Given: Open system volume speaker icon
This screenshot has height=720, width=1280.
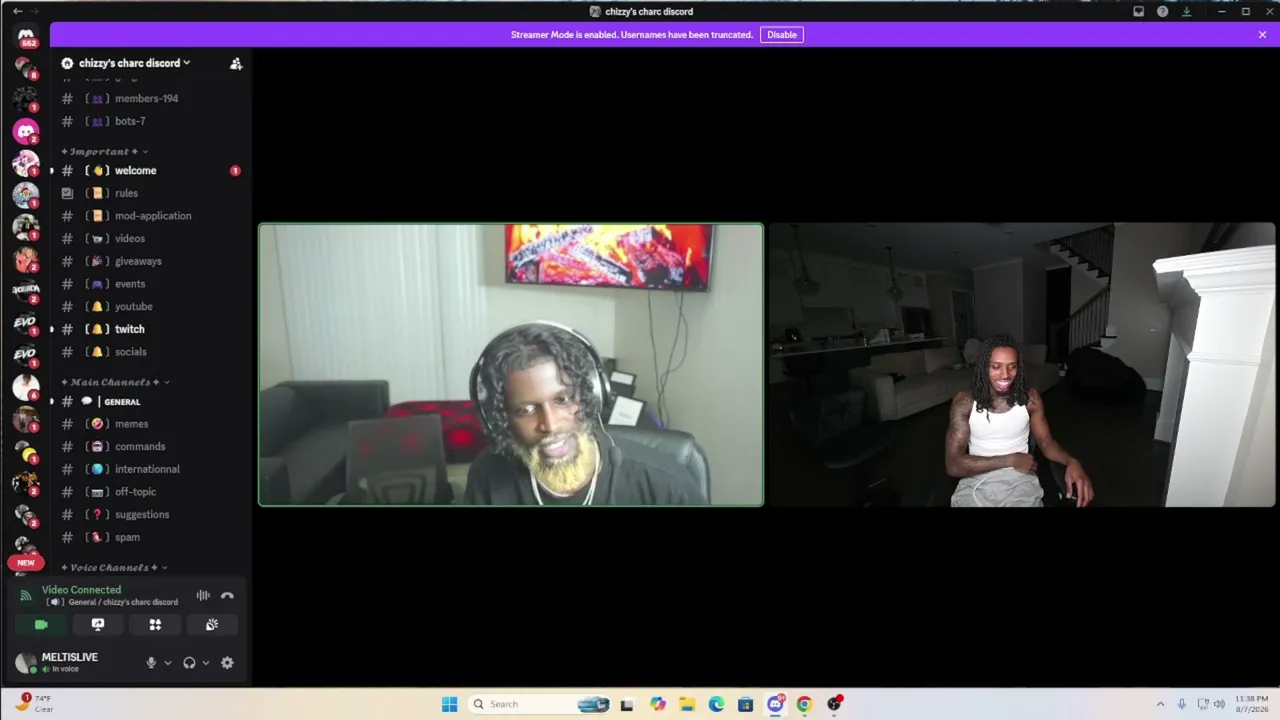Looking at the screenshot, I should [1219, 704].
